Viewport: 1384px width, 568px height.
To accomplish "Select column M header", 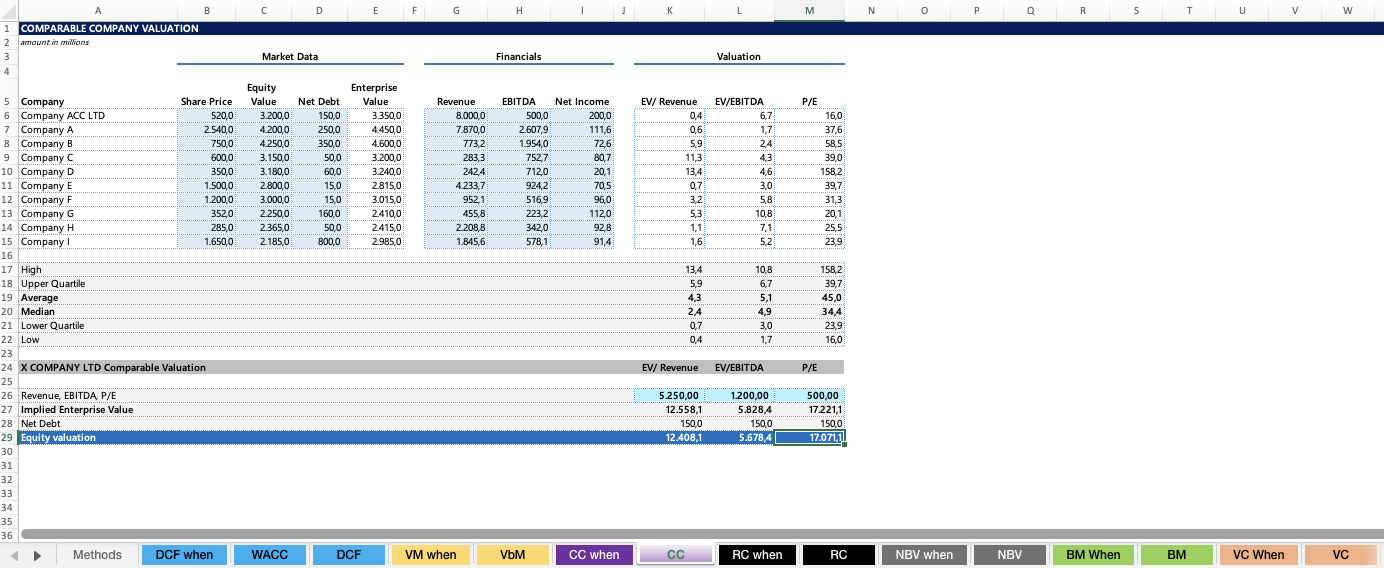I will [809, 10].
